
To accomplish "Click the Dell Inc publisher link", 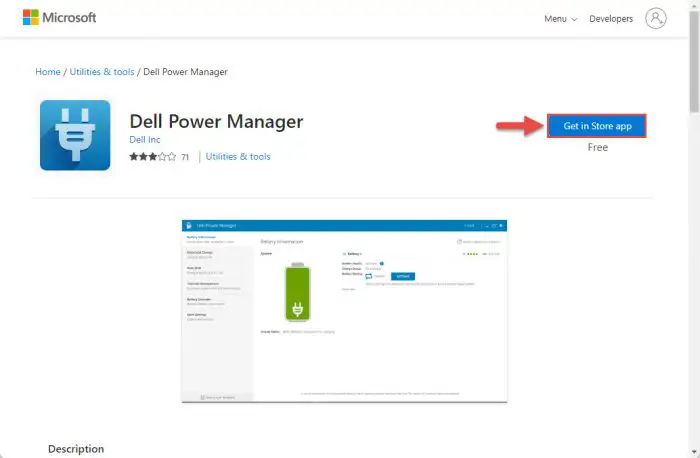I will pyautogui.click(x=144, y=140).
